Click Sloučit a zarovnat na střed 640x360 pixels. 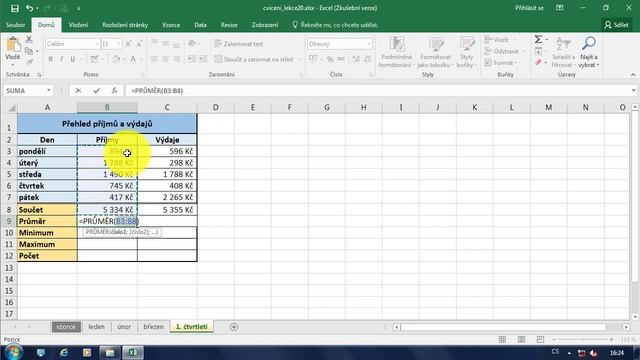click(x=254, y=59)
